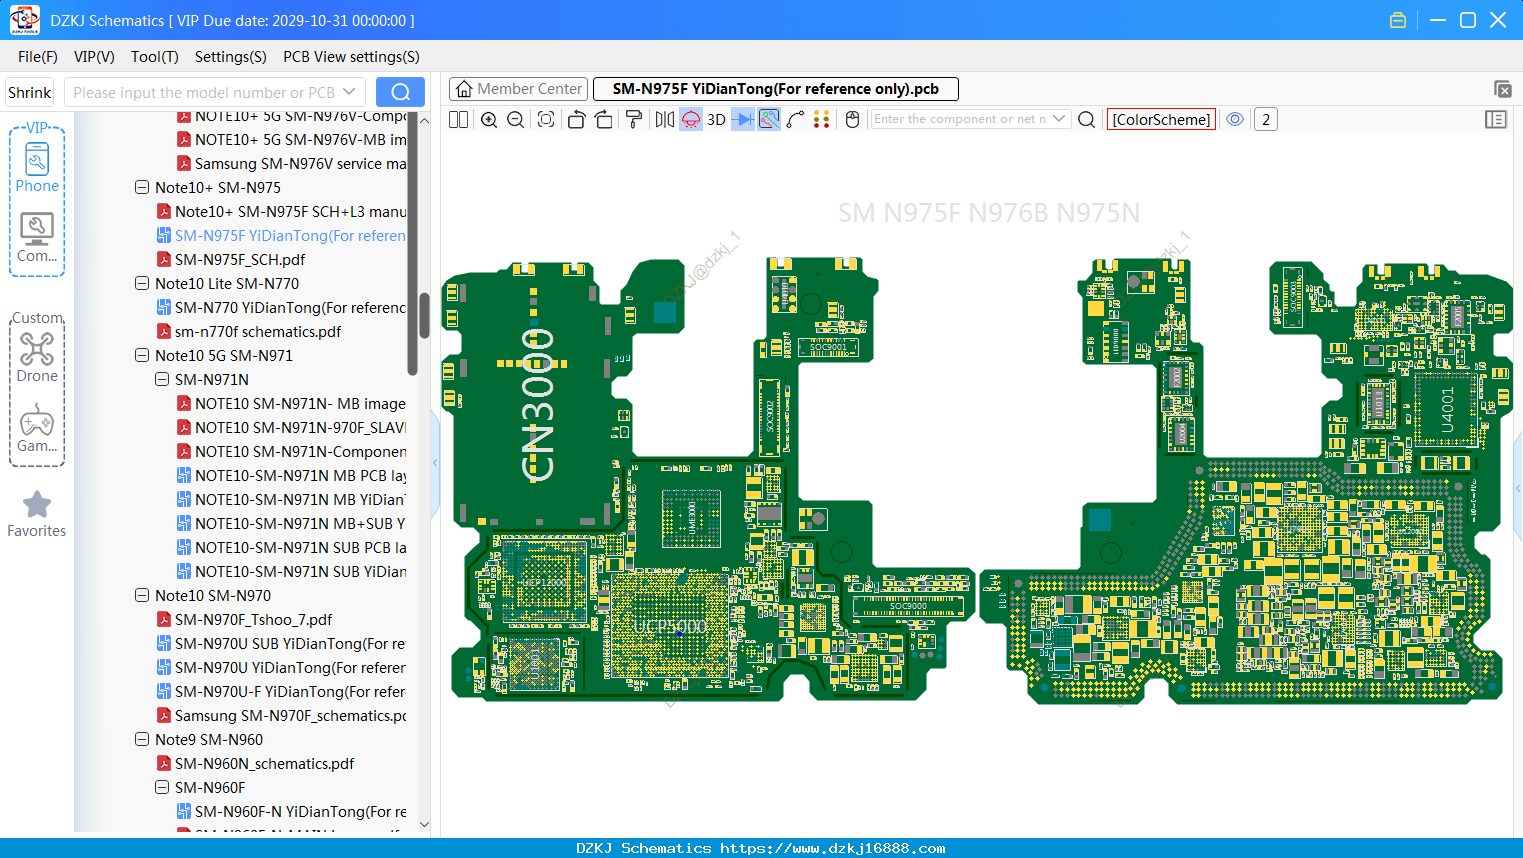This screenshot has height=858, width=1523.
Task: Open the ColorScheme button
Action: click(x=1161, y=119)
